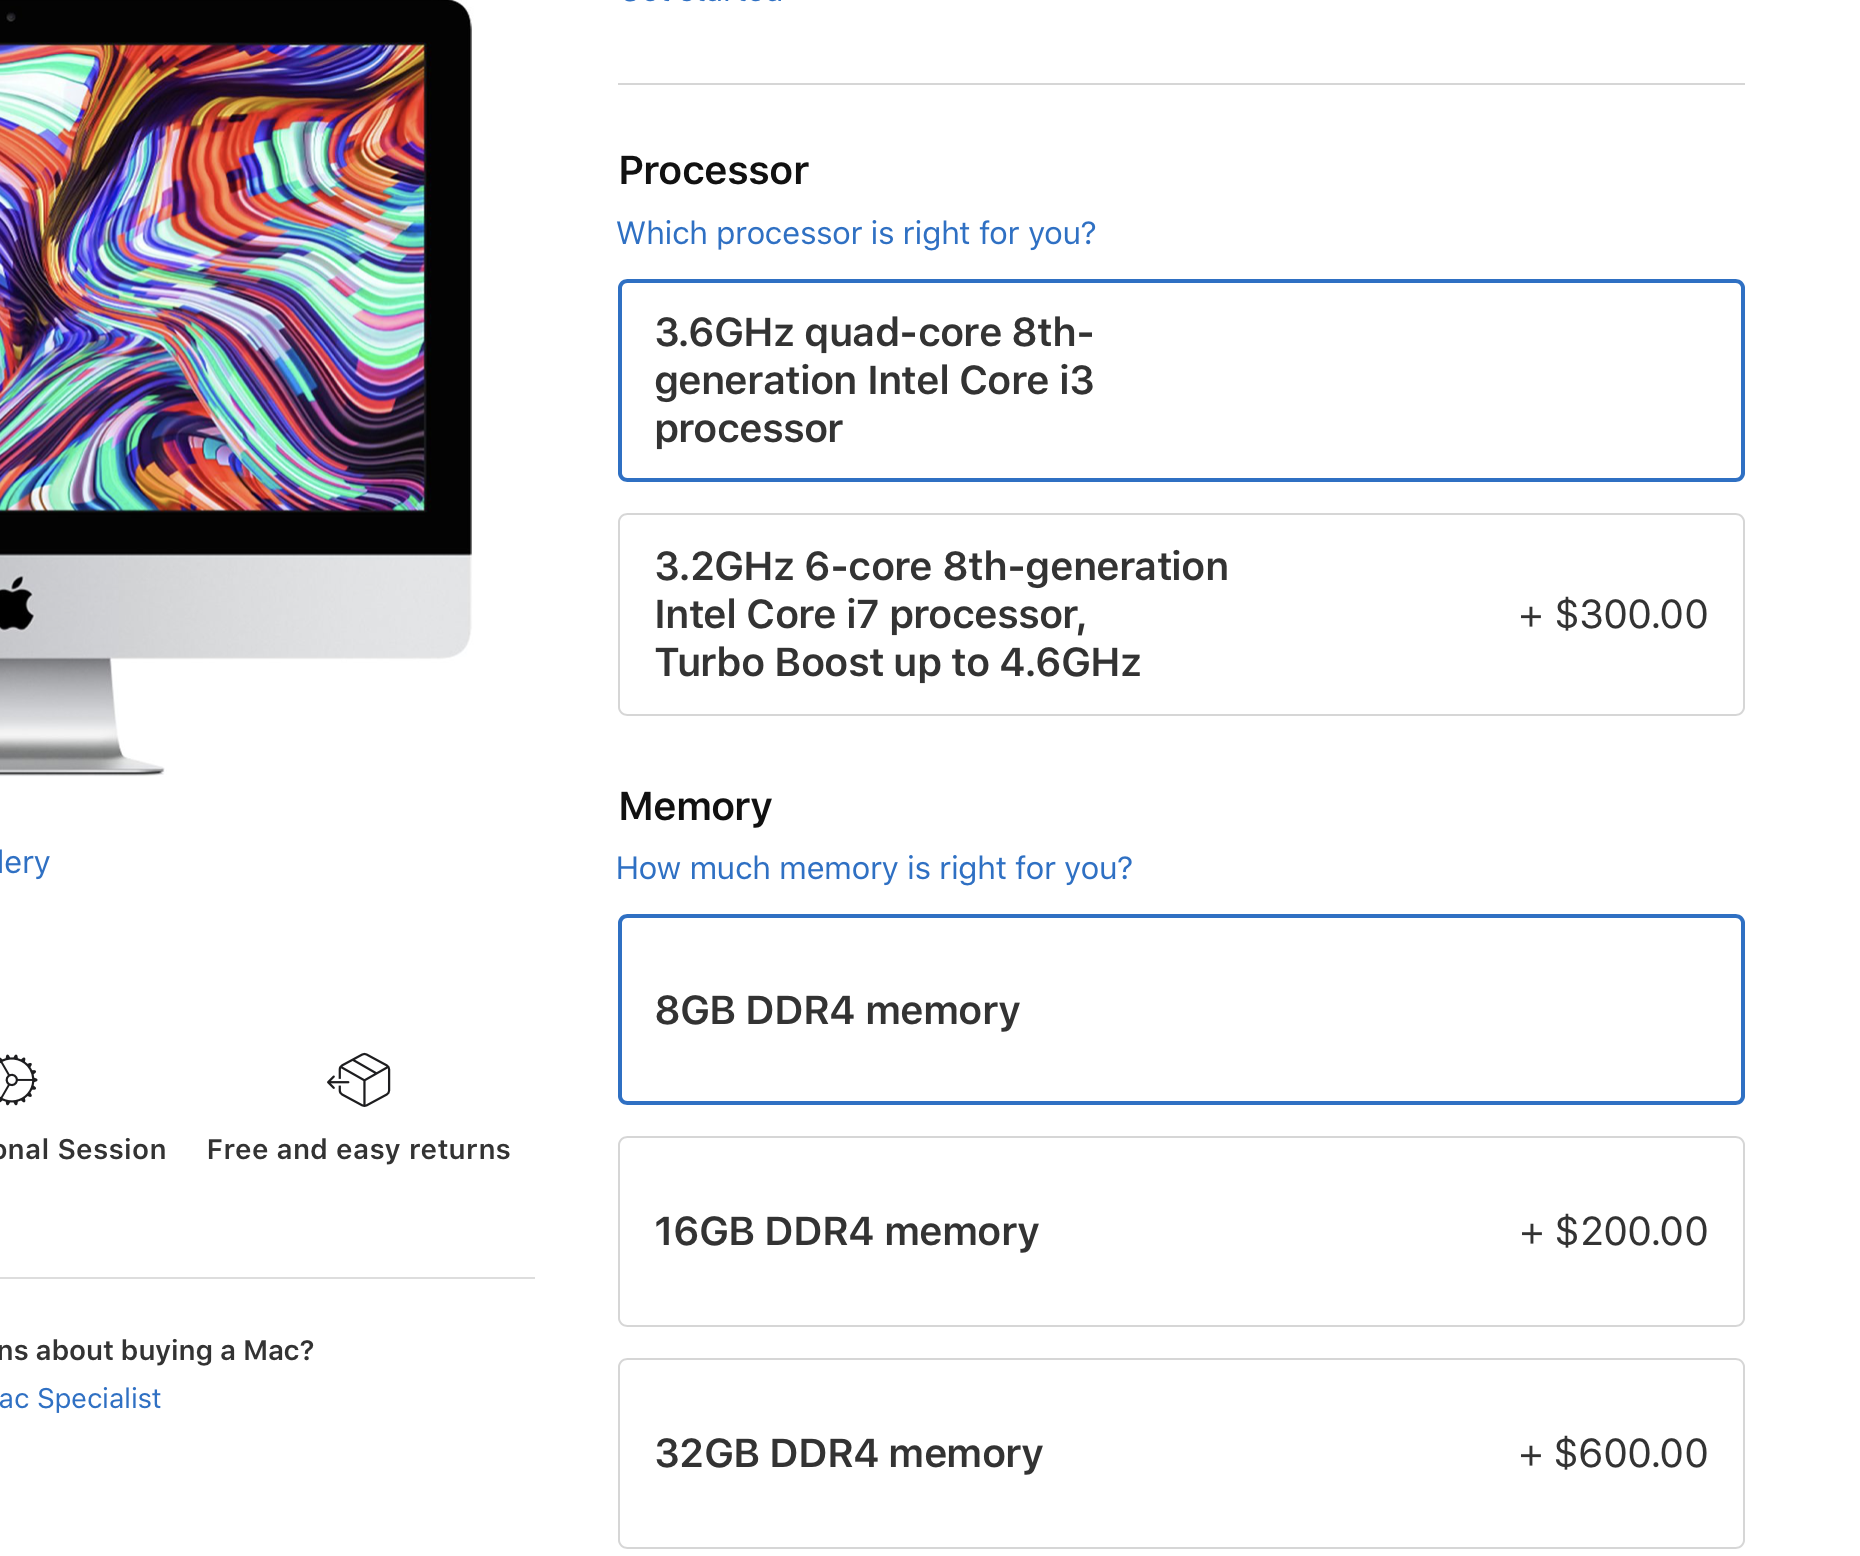Click the Processor section heading
Viewport: 1860px width, 1556px height.
[x=713, y=171]
